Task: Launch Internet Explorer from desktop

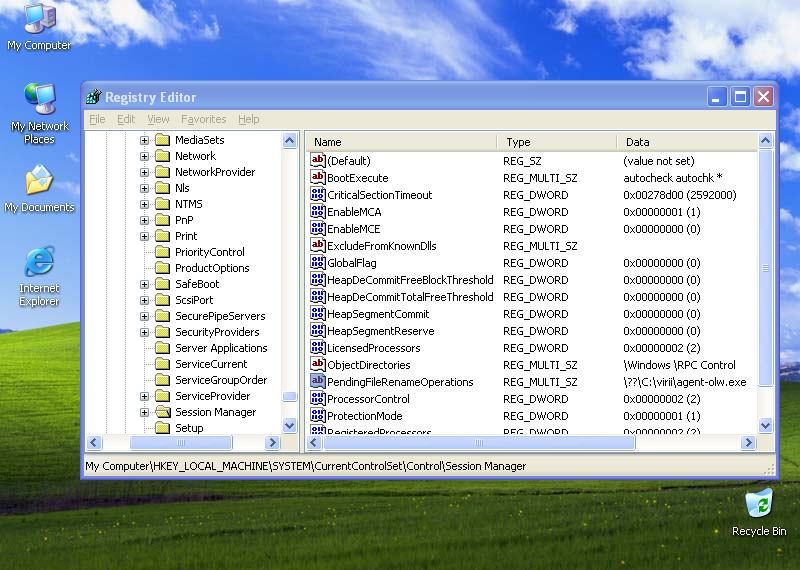Action: pos(39,276)
